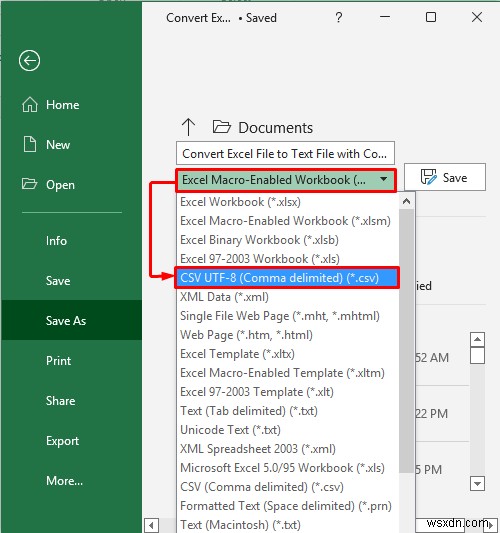Choose Save in the left sidebar

tap(71, 281)
